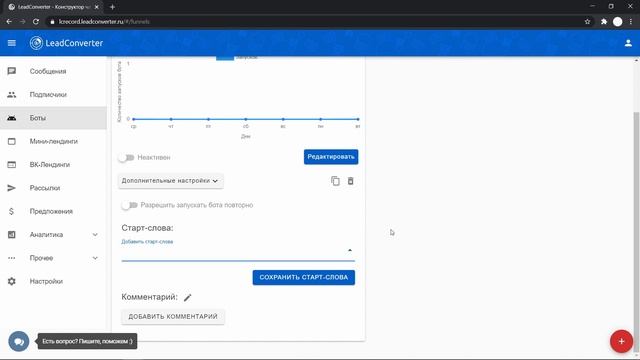
Task: Click the Мини-лендинги window icon
Action: pyautogui.click(x=11, y=141)
